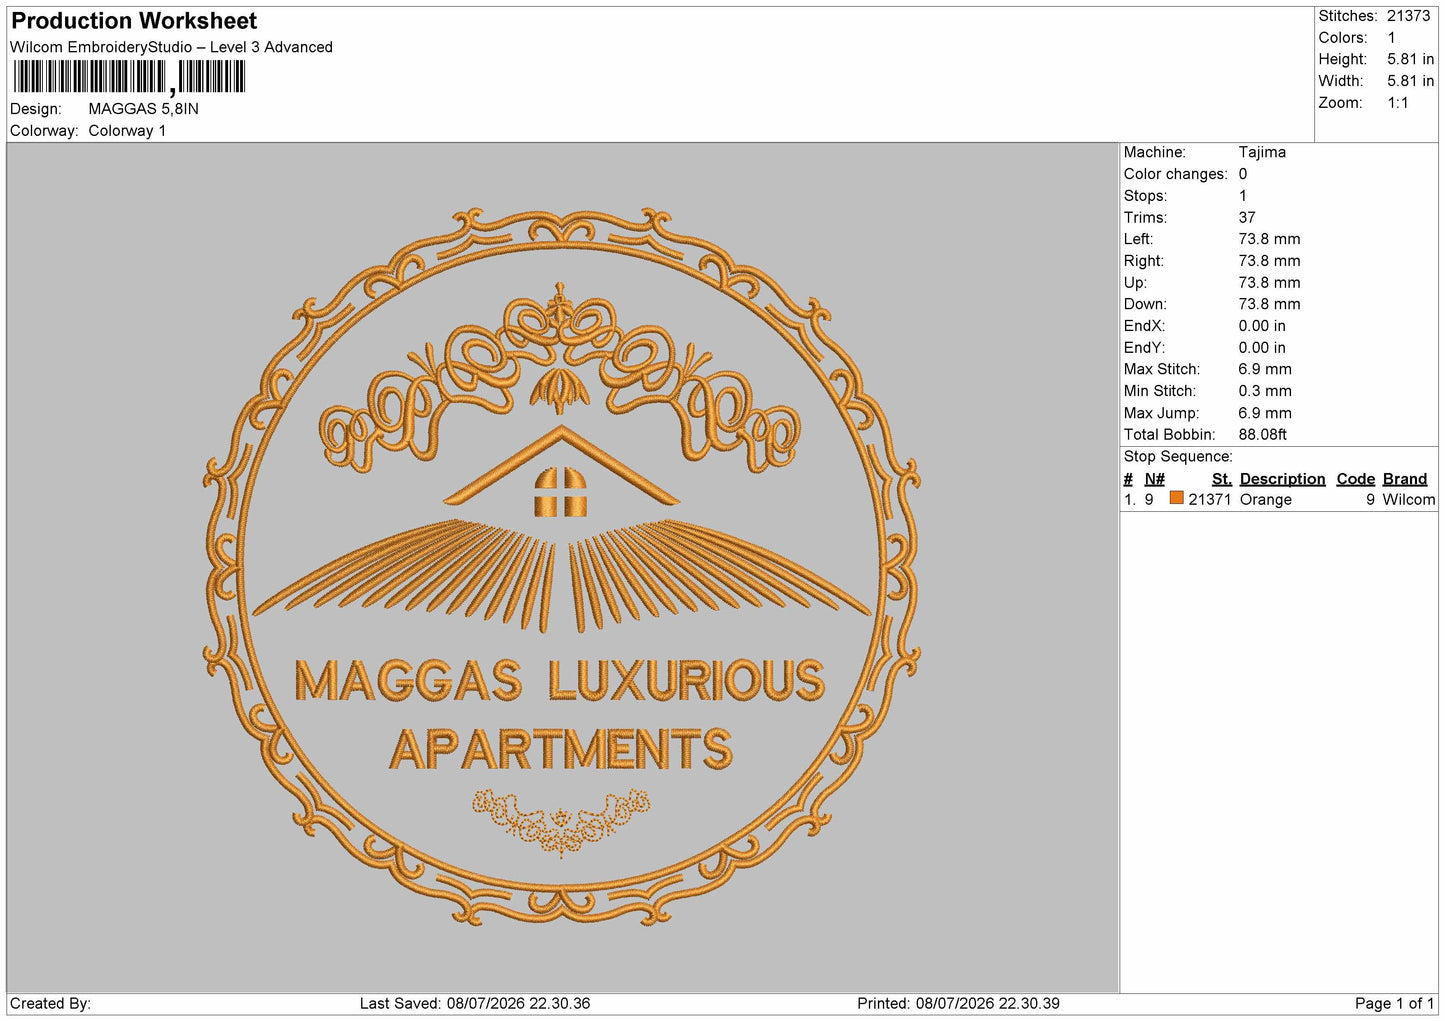This screenshot has height=1021, width=1445.
Task: Click the Colors count value
Action: (1391, 38)
